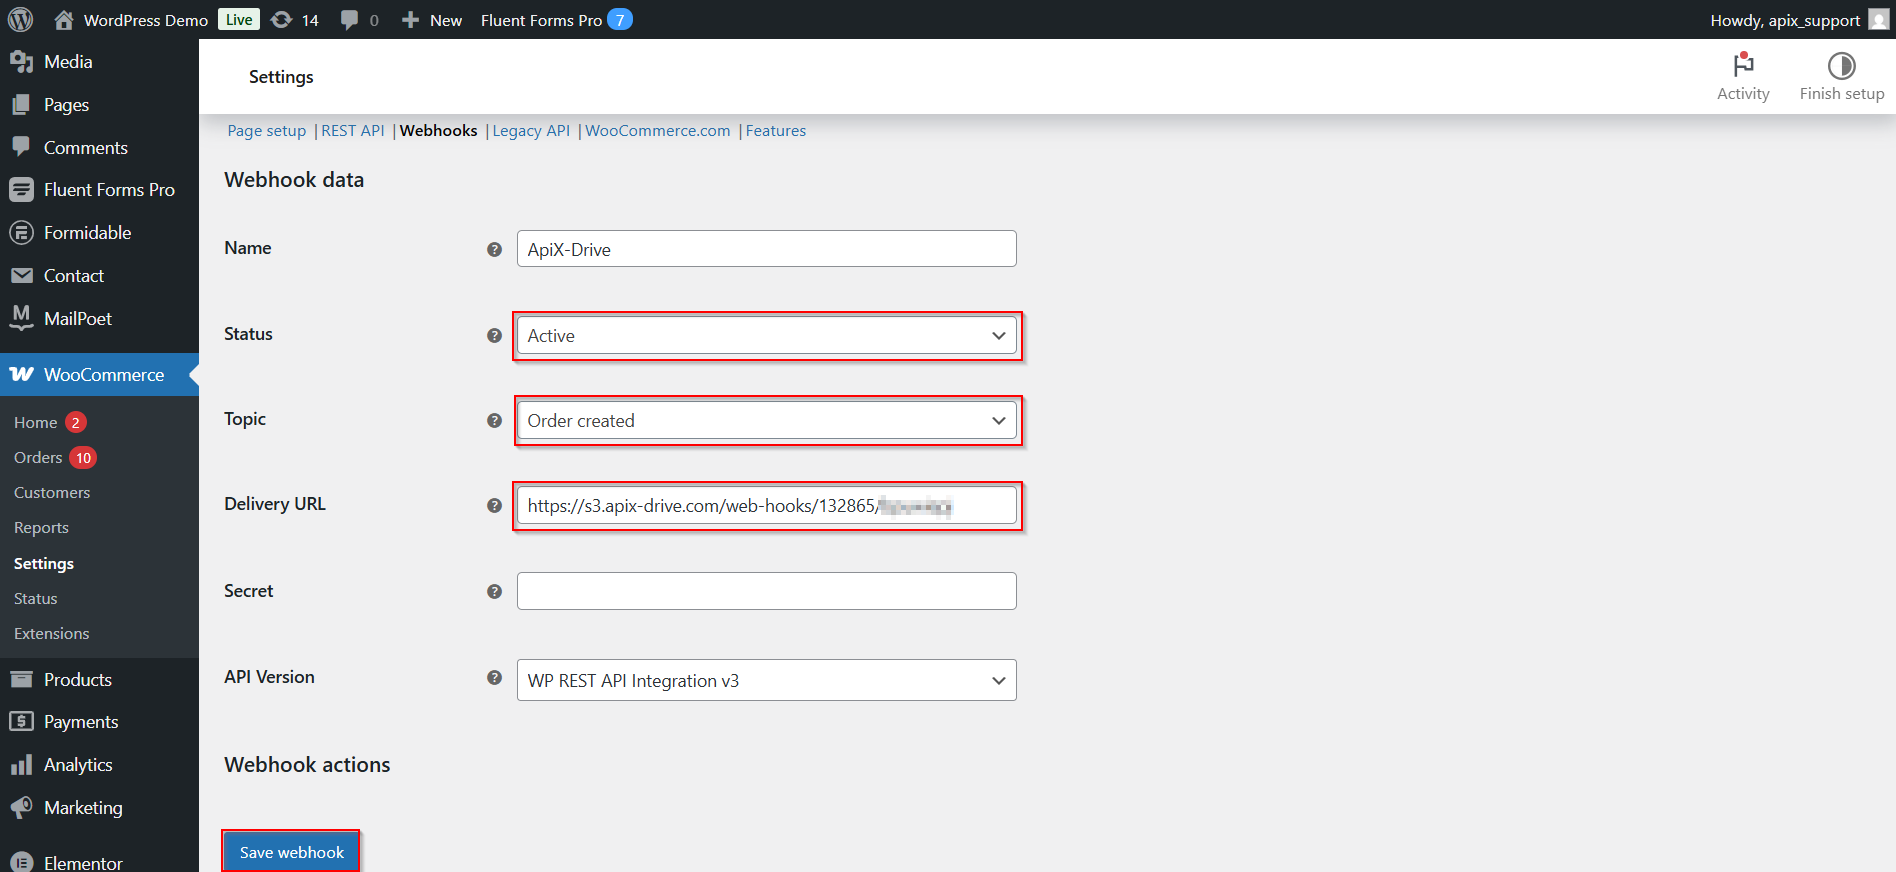Open Features settings tab
Viewport: 1896px width, 872px height.
coord(776,131)
